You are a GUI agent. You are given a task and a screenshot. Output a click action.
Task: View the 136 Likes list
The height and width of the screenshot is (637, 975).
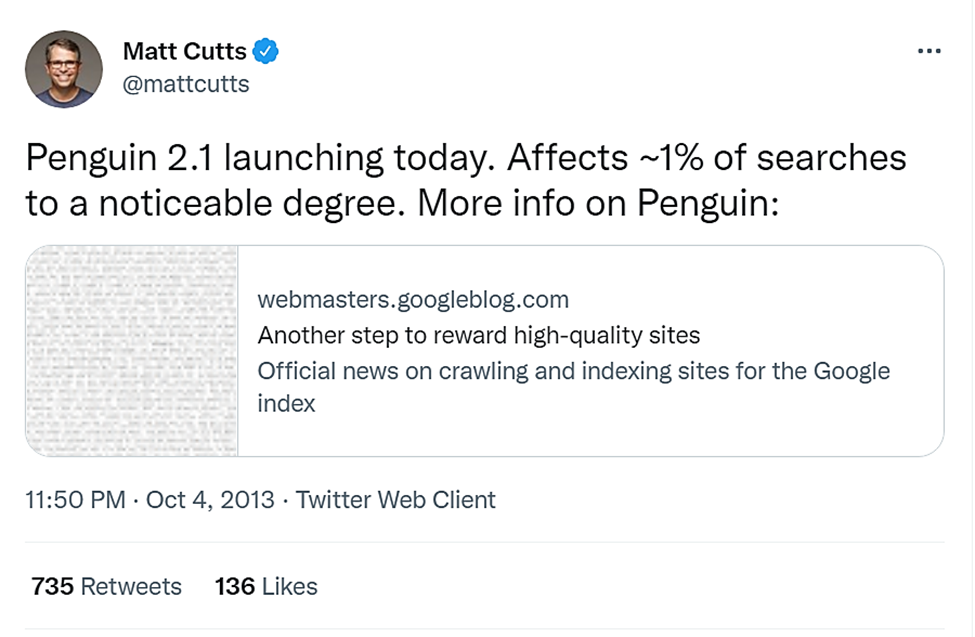point(266,586)
